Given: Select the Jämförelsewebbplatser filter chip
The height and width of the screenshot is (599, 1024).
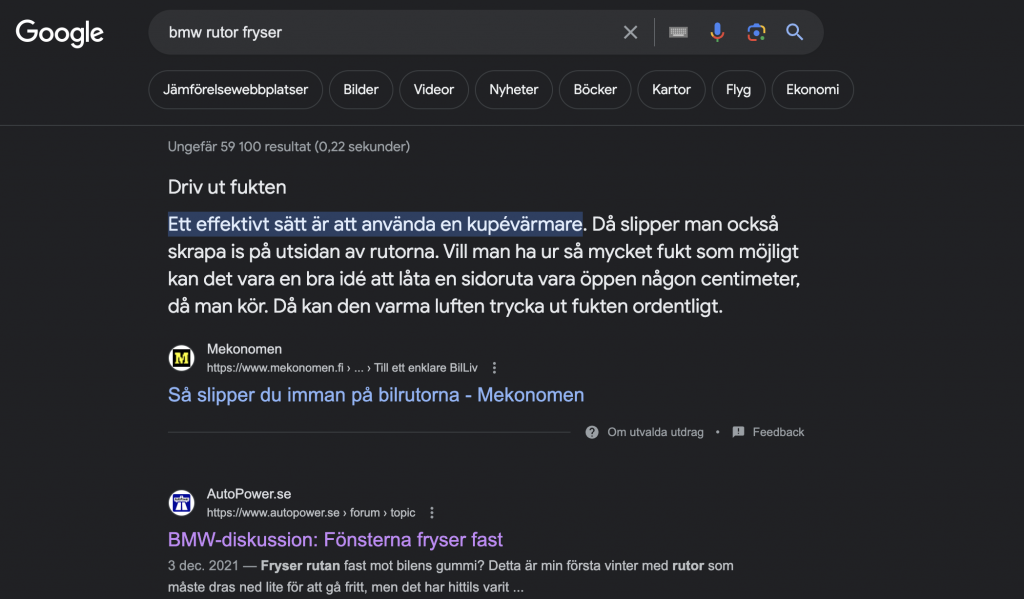Looking at the screenshot, I should [236, 90].
